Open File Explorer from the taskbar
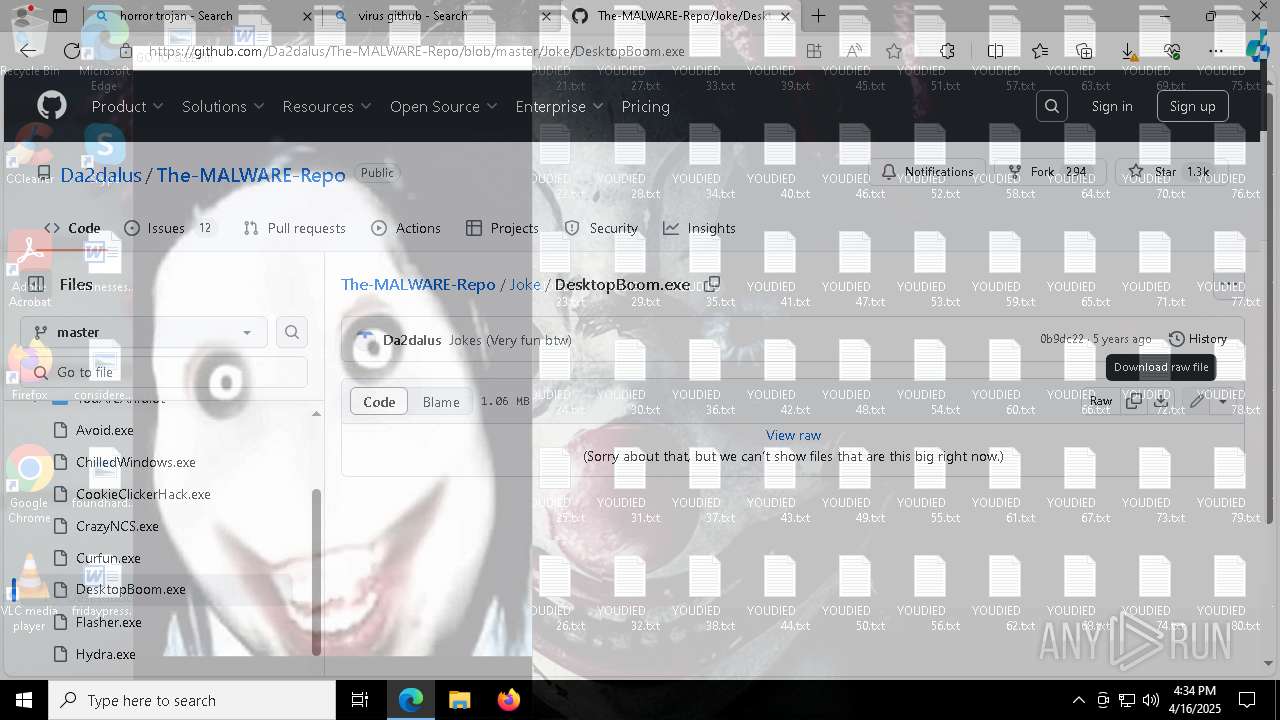 (x=459, y=700)
